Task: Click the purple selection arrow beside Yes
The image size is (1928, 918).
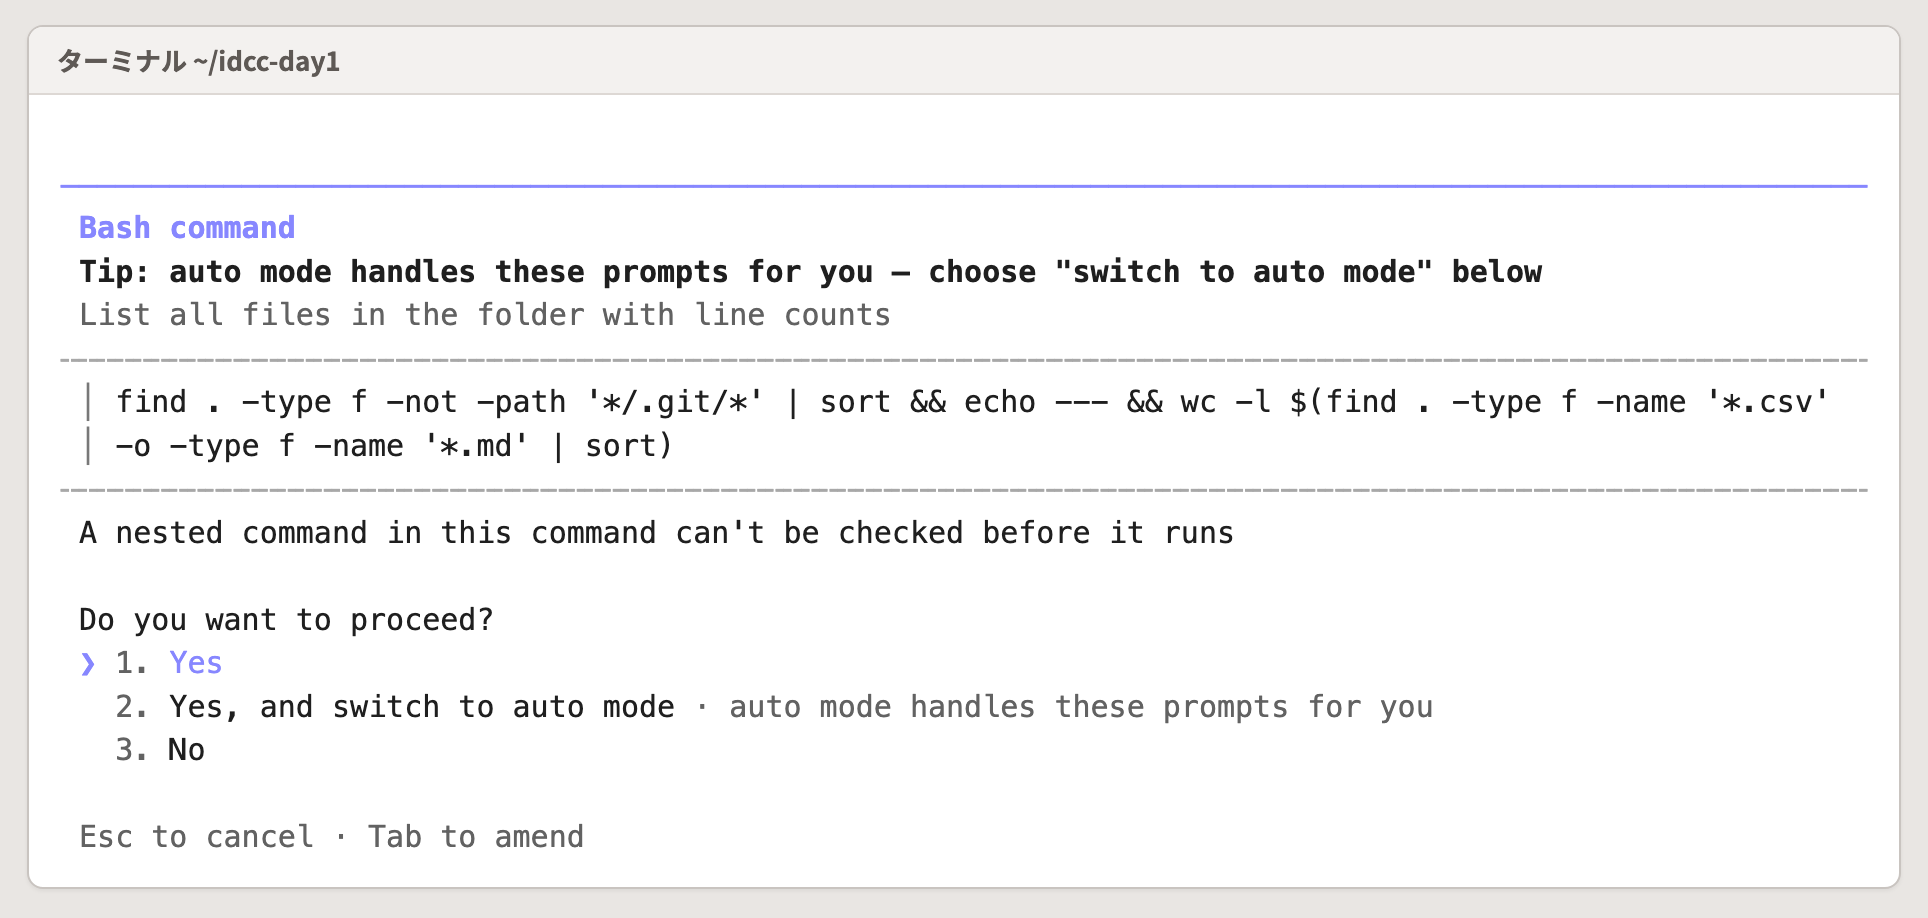Action: point(88,663)
